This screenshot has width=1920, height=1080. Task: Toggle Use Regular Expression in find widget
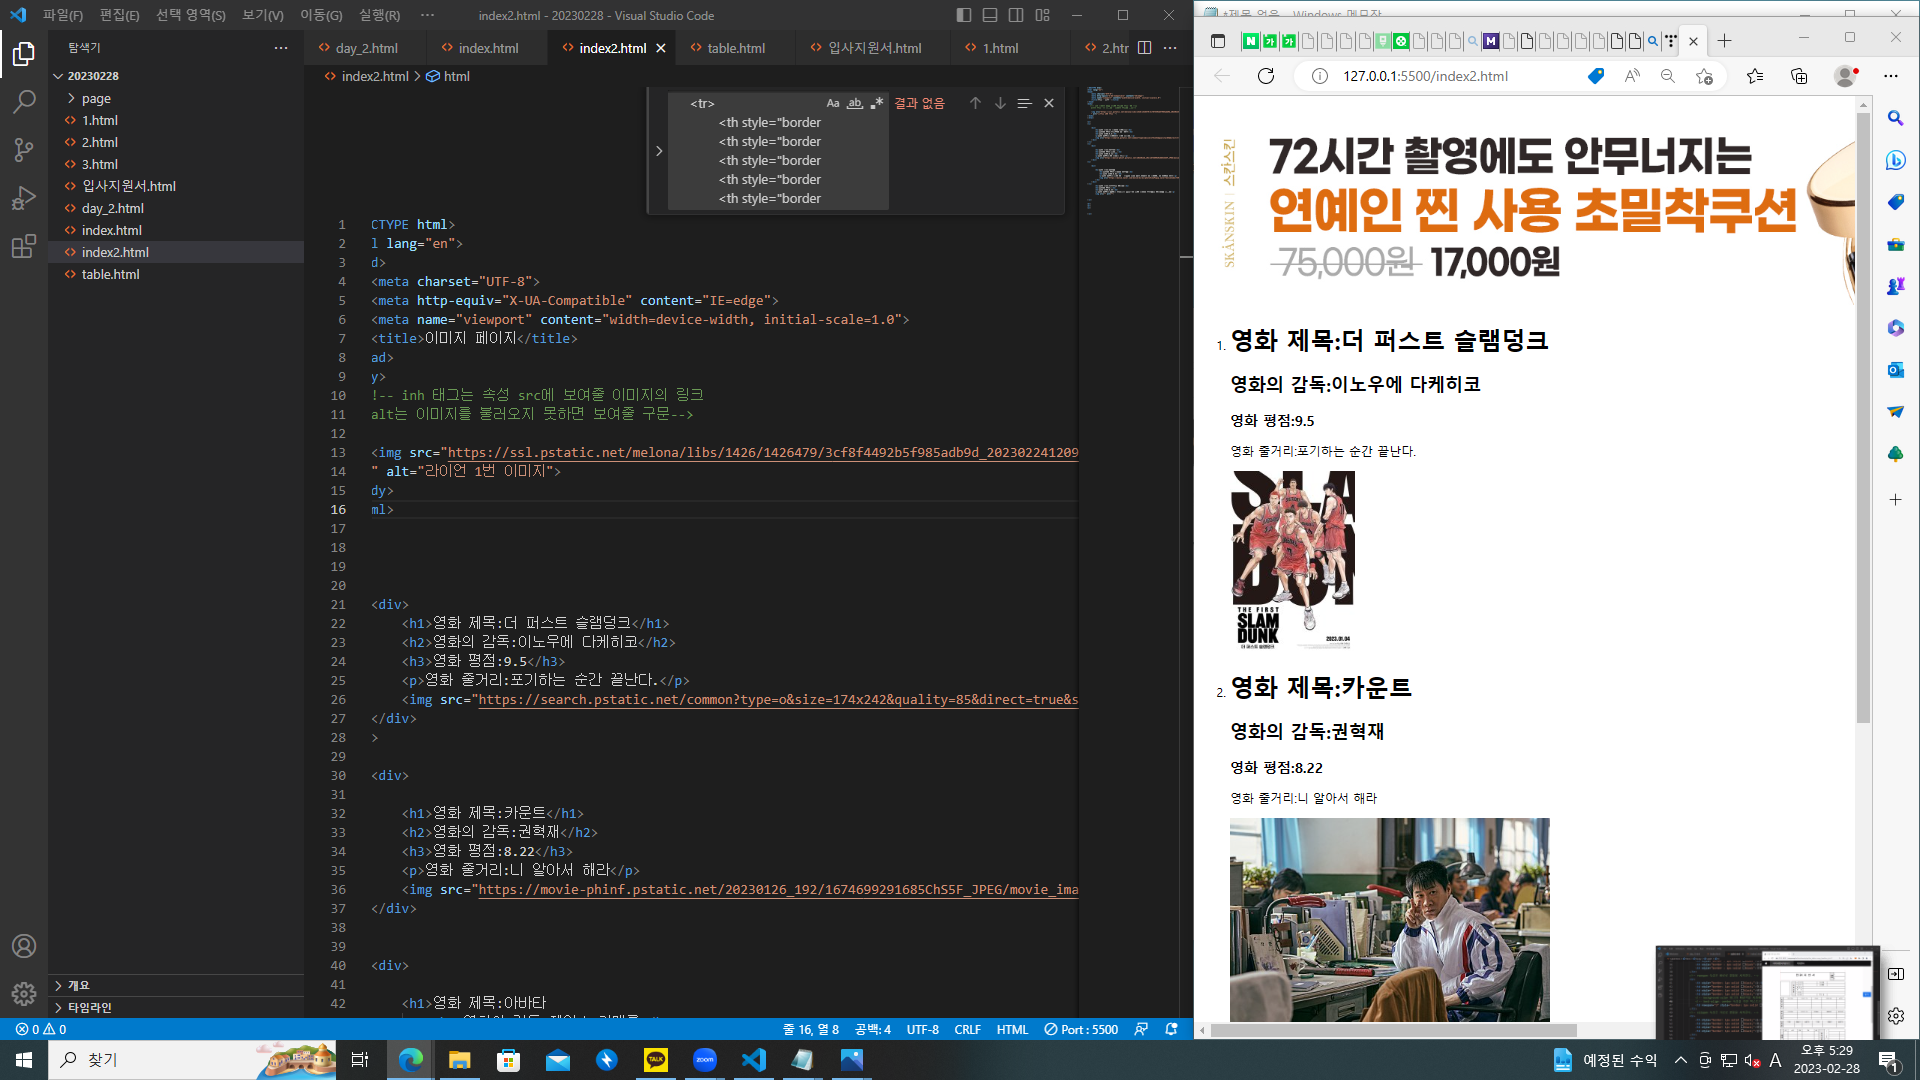877,103
